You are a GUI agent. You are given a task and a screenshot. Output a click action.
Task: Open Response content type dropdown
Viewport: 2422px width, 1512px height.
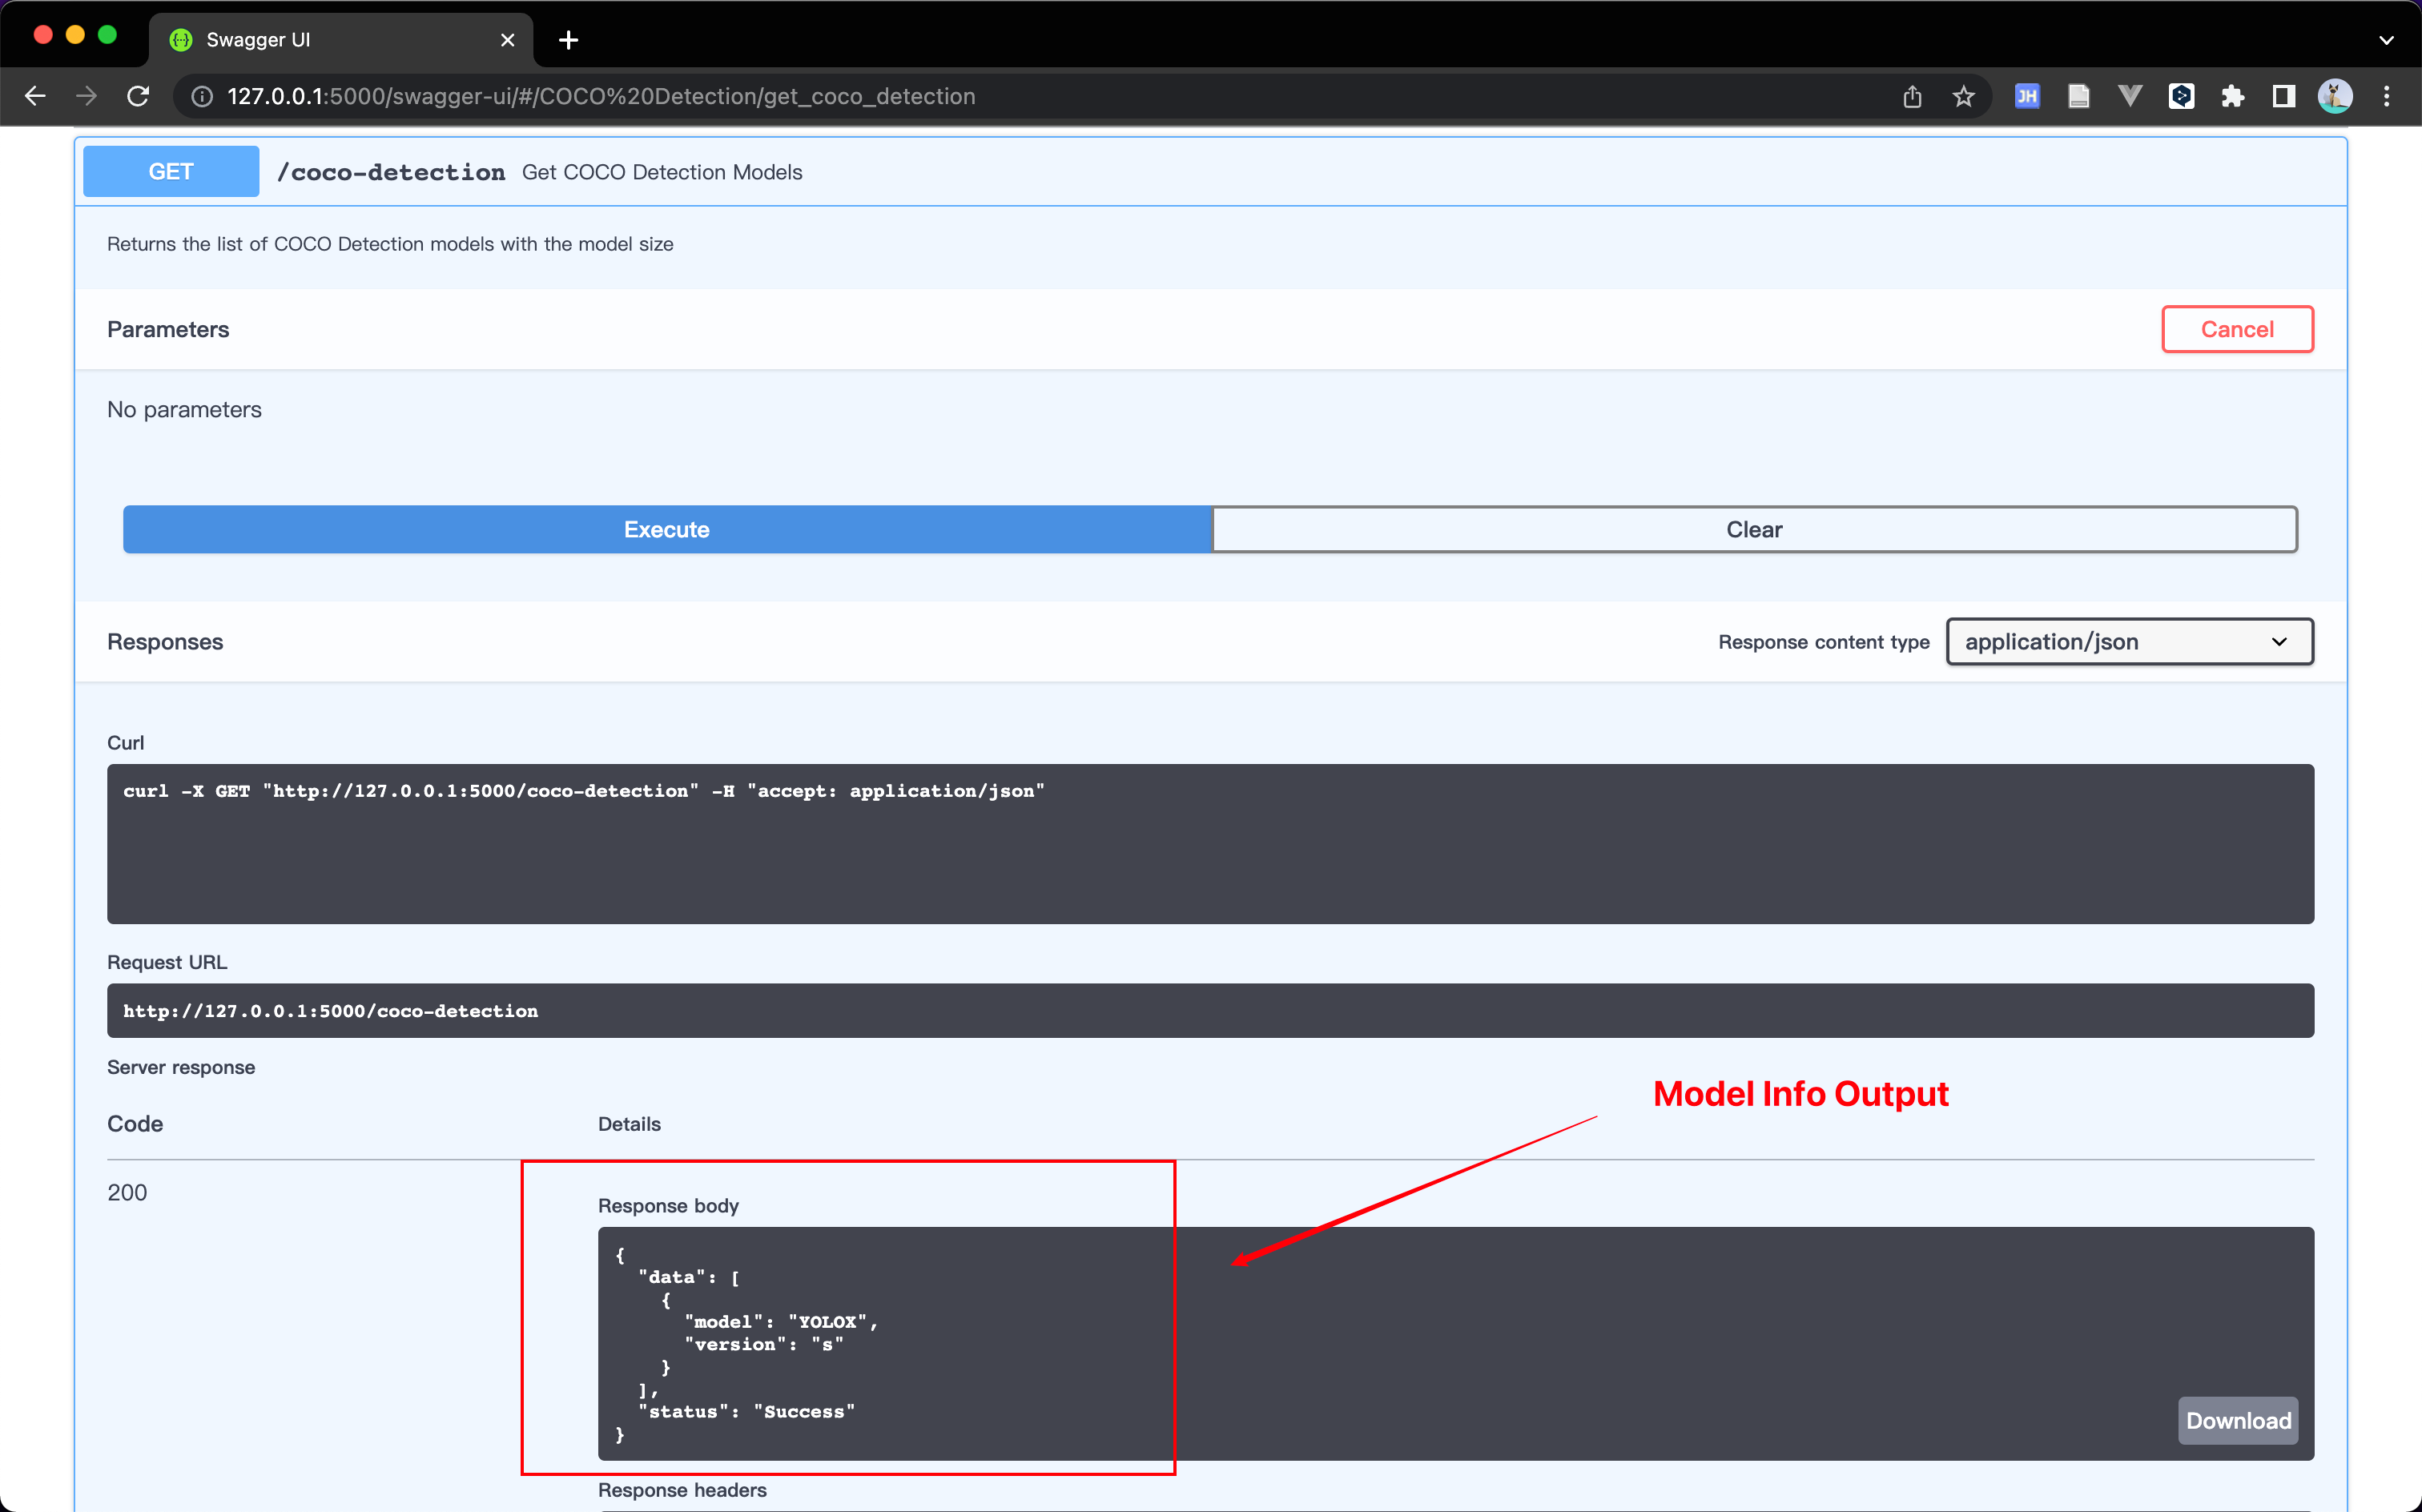2128,641
